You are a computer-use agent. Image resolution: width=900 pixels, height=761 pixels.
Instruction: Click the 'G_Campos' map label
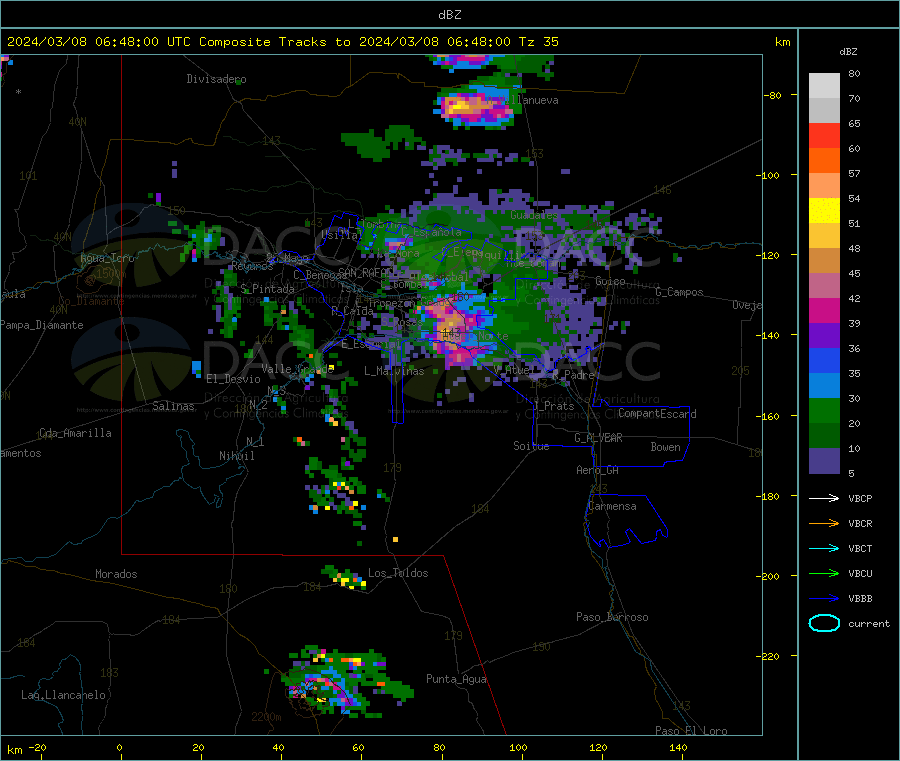679,292
